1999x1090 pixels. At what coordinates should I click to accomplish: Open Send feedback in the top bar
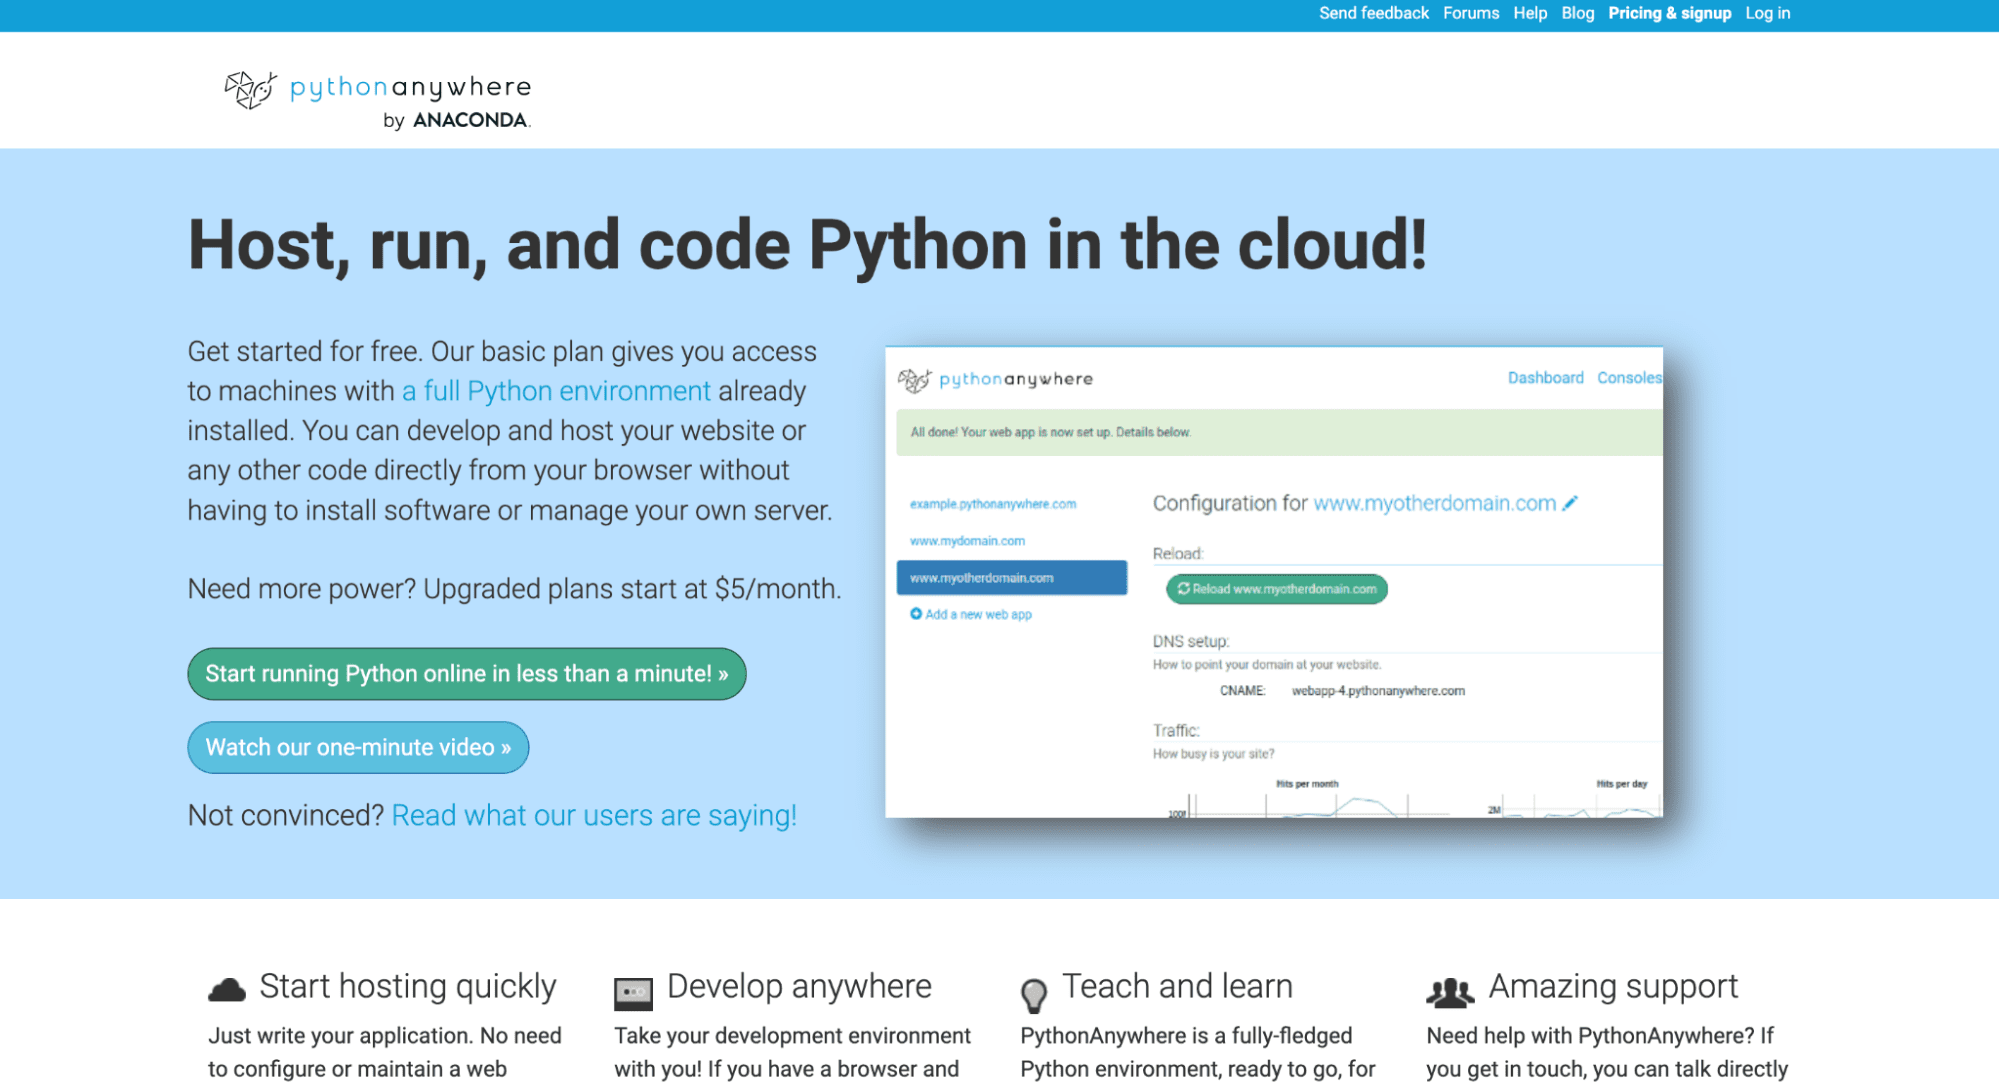pos(1373,13)
